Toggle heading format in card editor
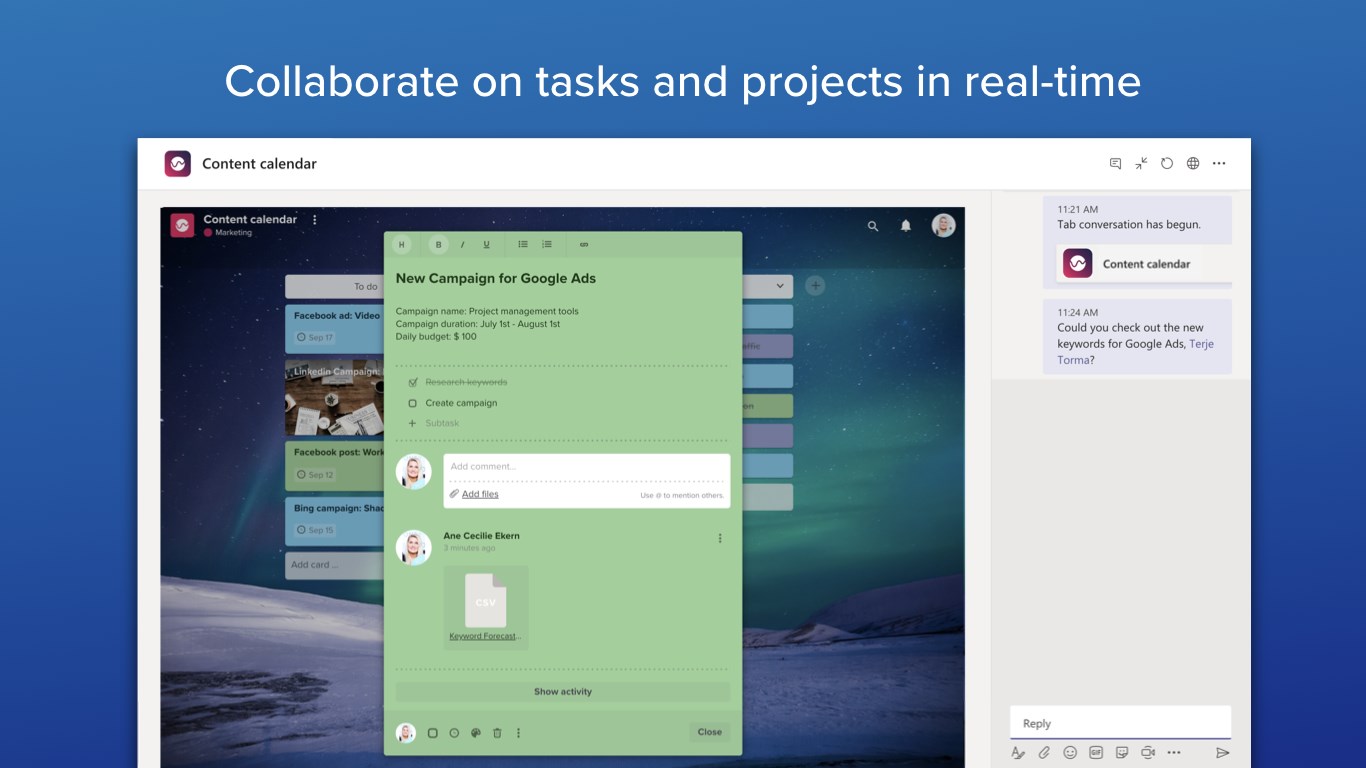Screen dimensions: 1366x768 click(402, 244)
